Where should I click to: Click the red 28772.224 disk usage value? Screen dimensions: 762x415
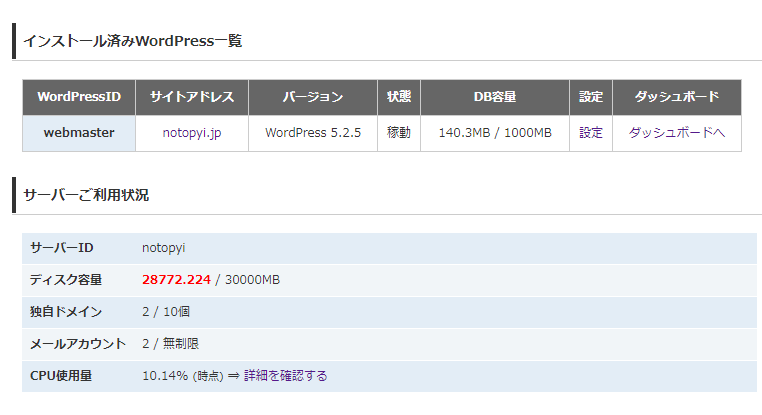[x=176, y=279]
